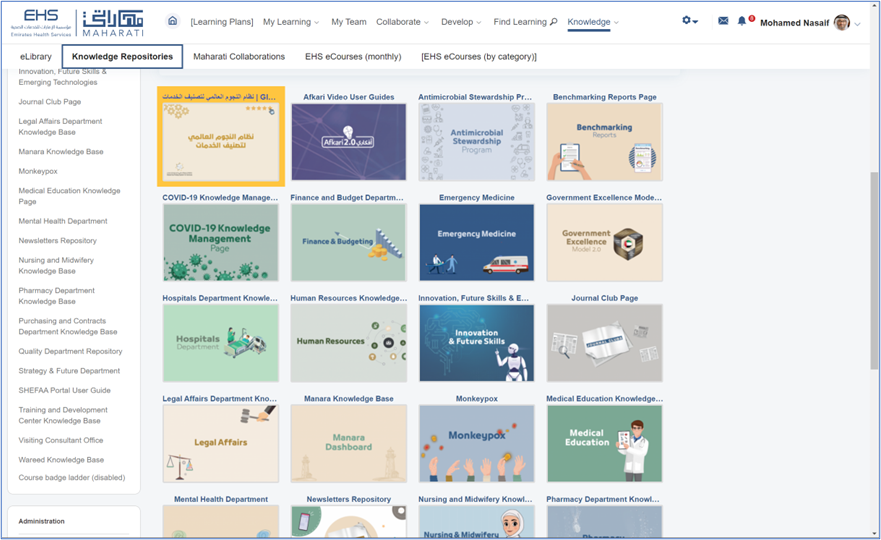Open the Legal Affairs tile image
The width and height of the screenshot is (881, 540).
point(221,443)
